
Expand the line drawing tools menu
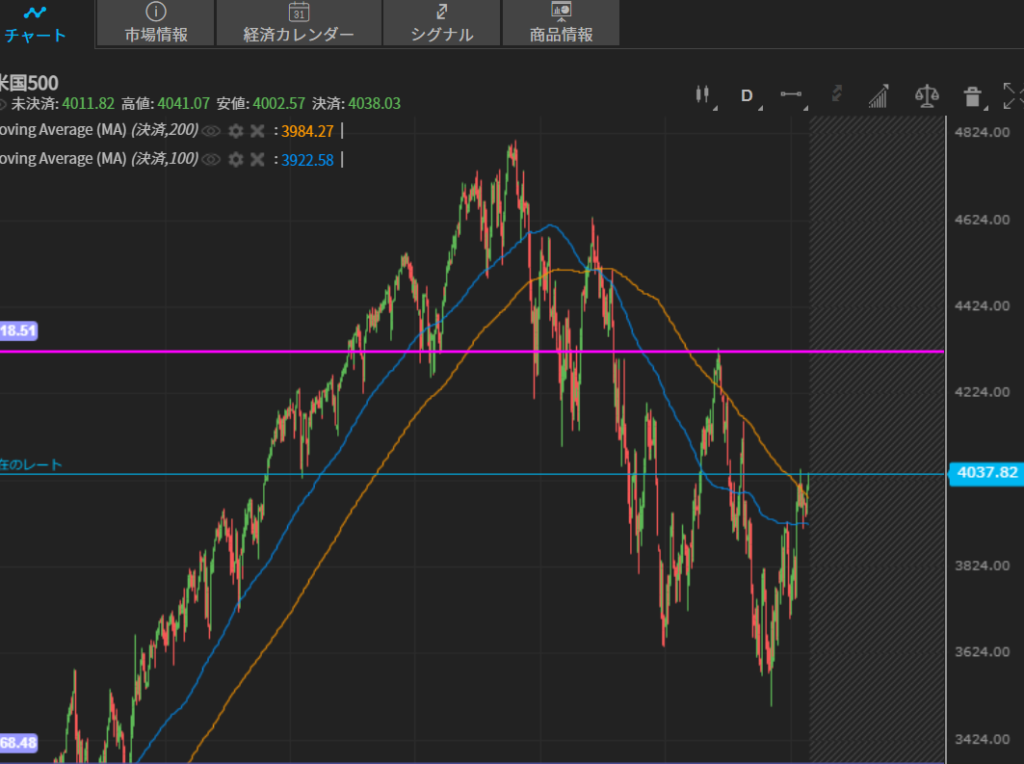coord(791,95)
